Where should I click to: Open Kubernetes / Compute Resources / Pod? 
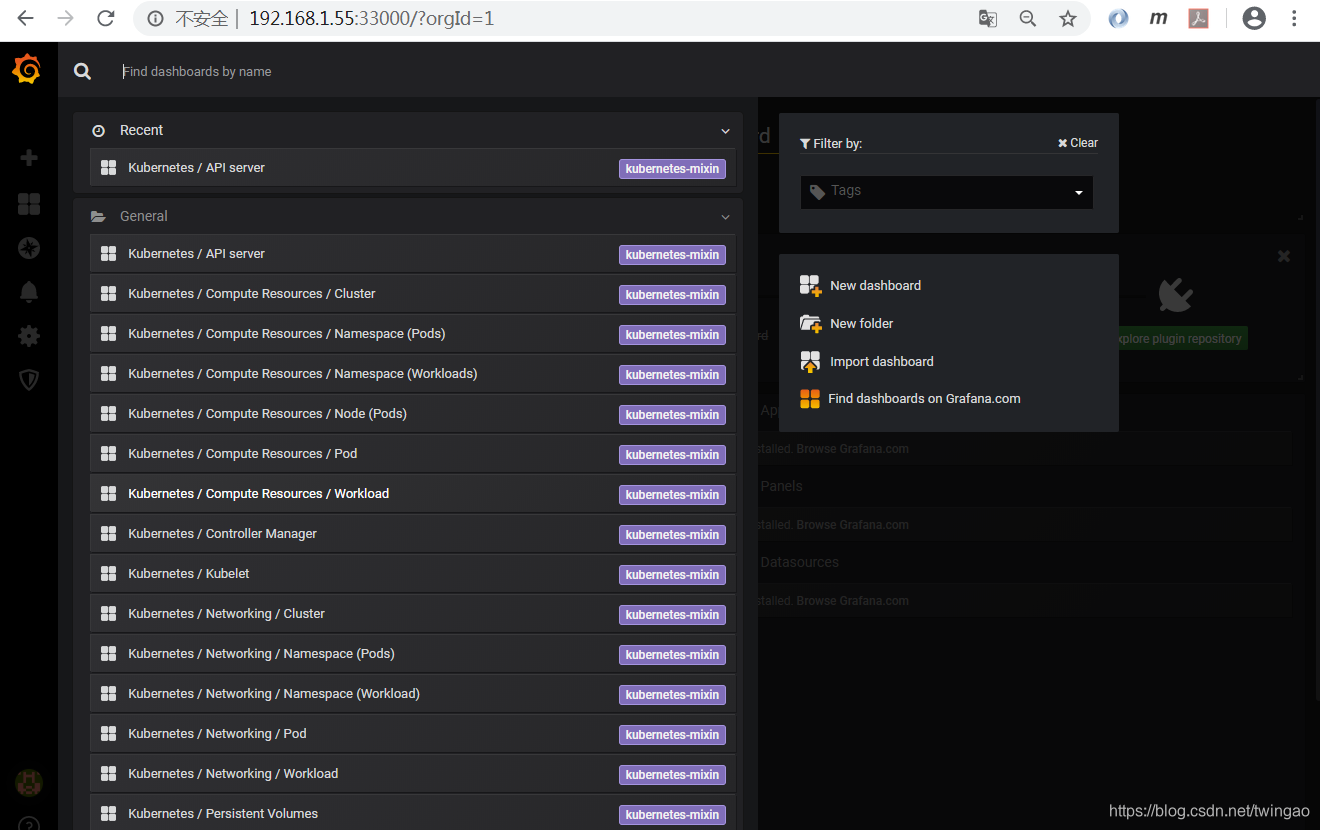[x=412, y=454]
